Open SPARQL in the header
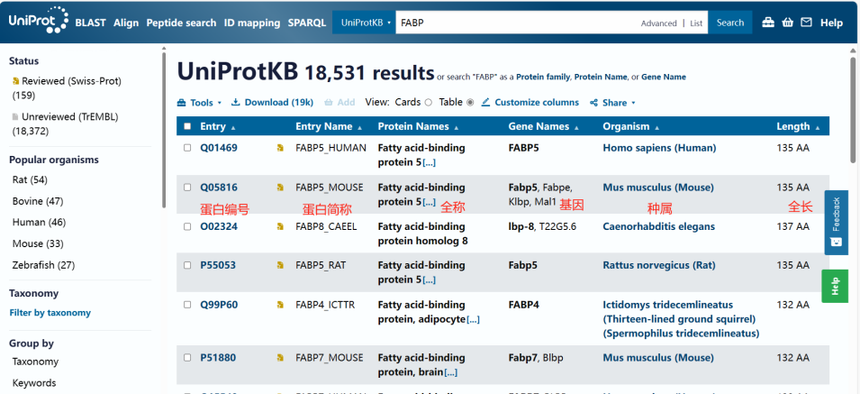 pos(307,23)
